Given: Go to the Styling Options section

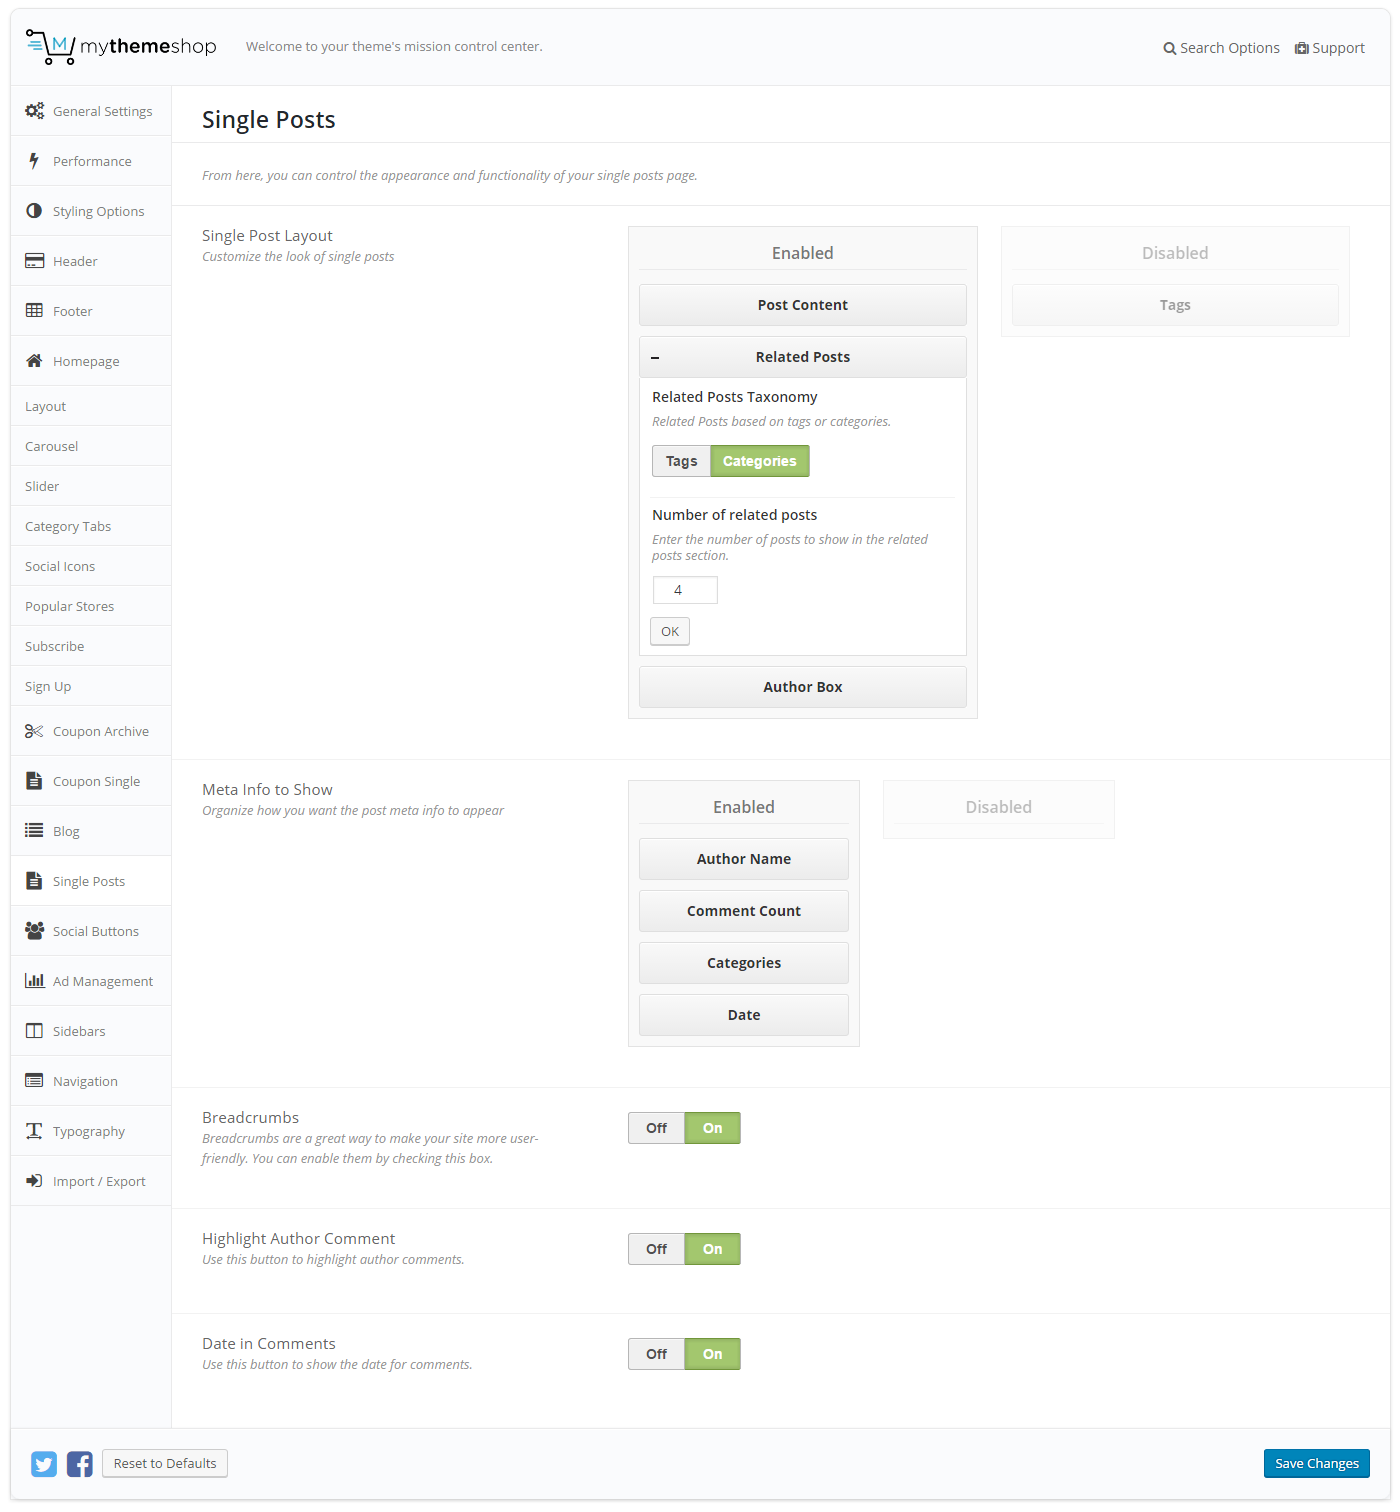Looking at the screenshot, I should [98, 211].
